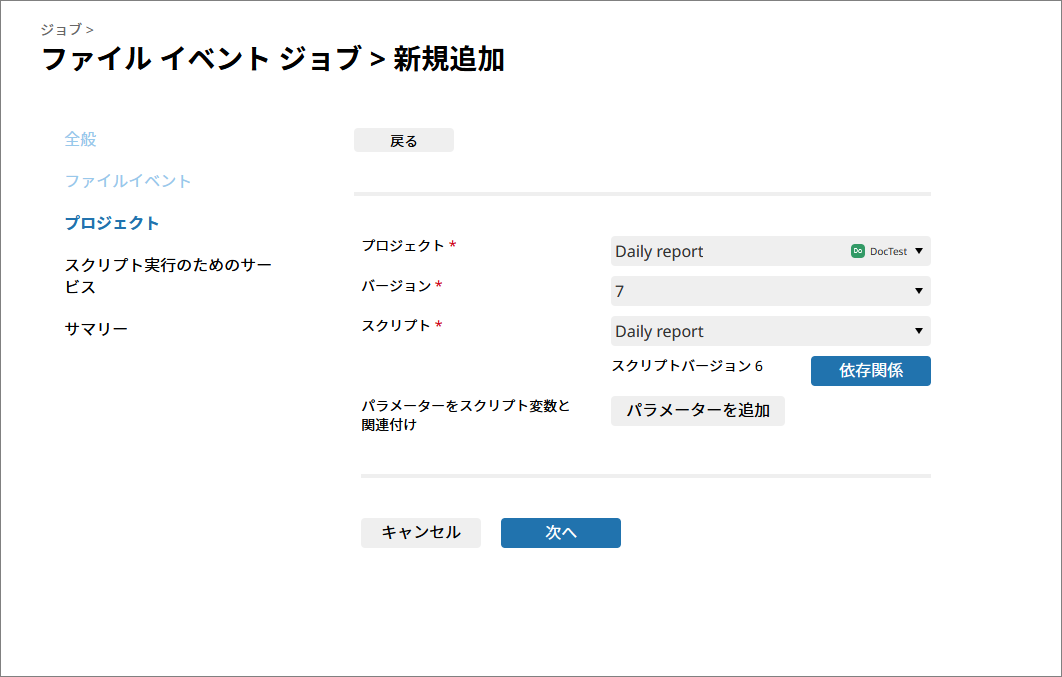The image size is (1062, 677).
Task: Select the プロジェクト step in sidebar
Action: click(112, 223)
